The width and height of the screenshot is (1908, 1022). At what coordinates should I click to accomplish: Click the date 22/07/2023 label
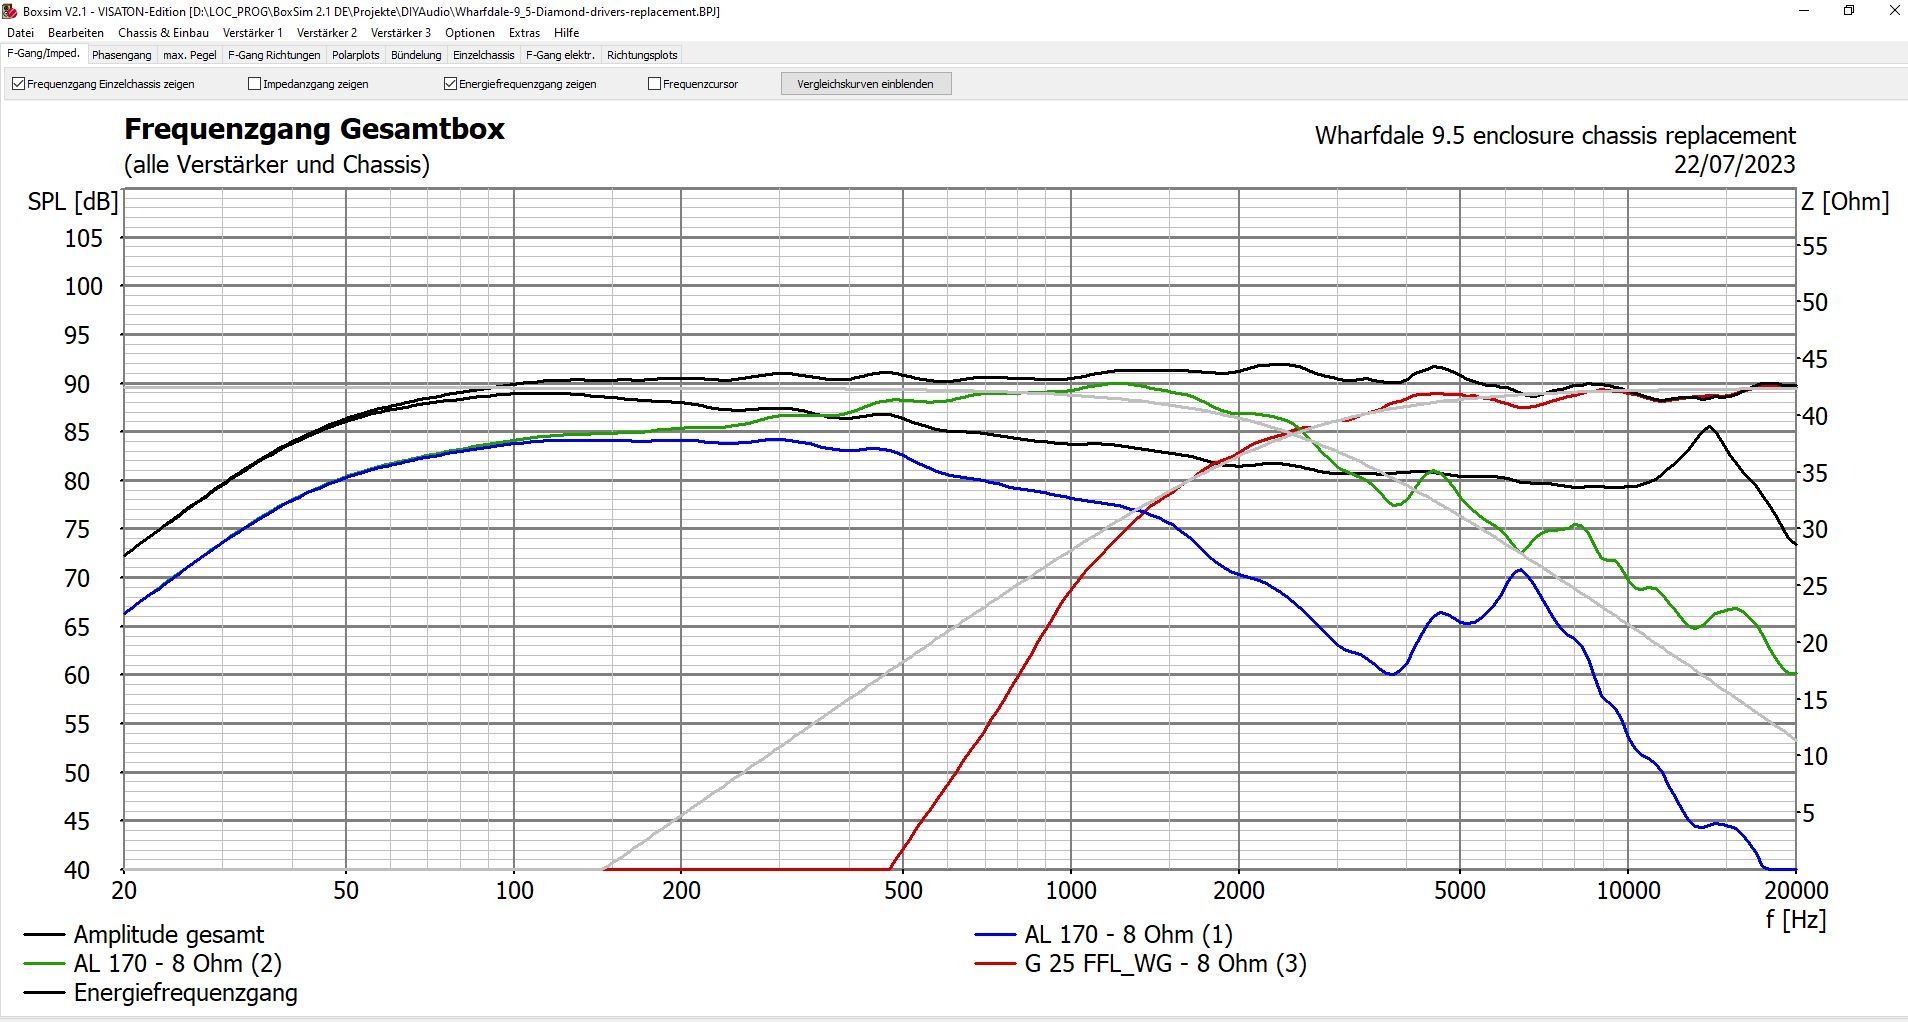tap(1735, 165)
